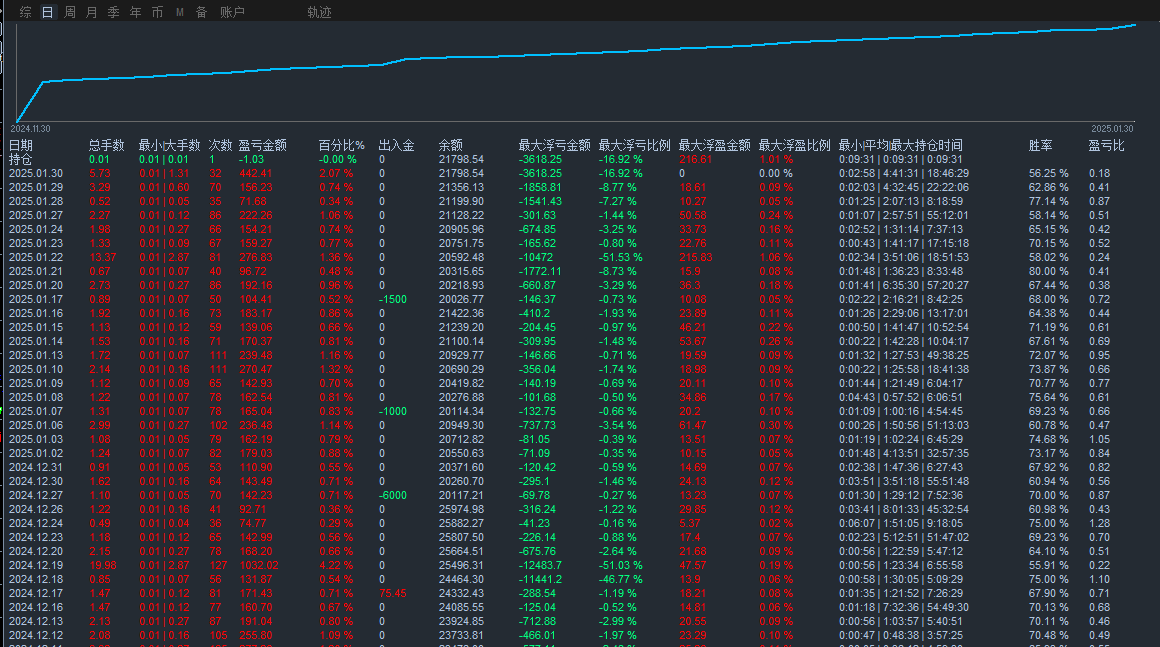Select the 2024.12.27 date row

[x=36, y=495]
